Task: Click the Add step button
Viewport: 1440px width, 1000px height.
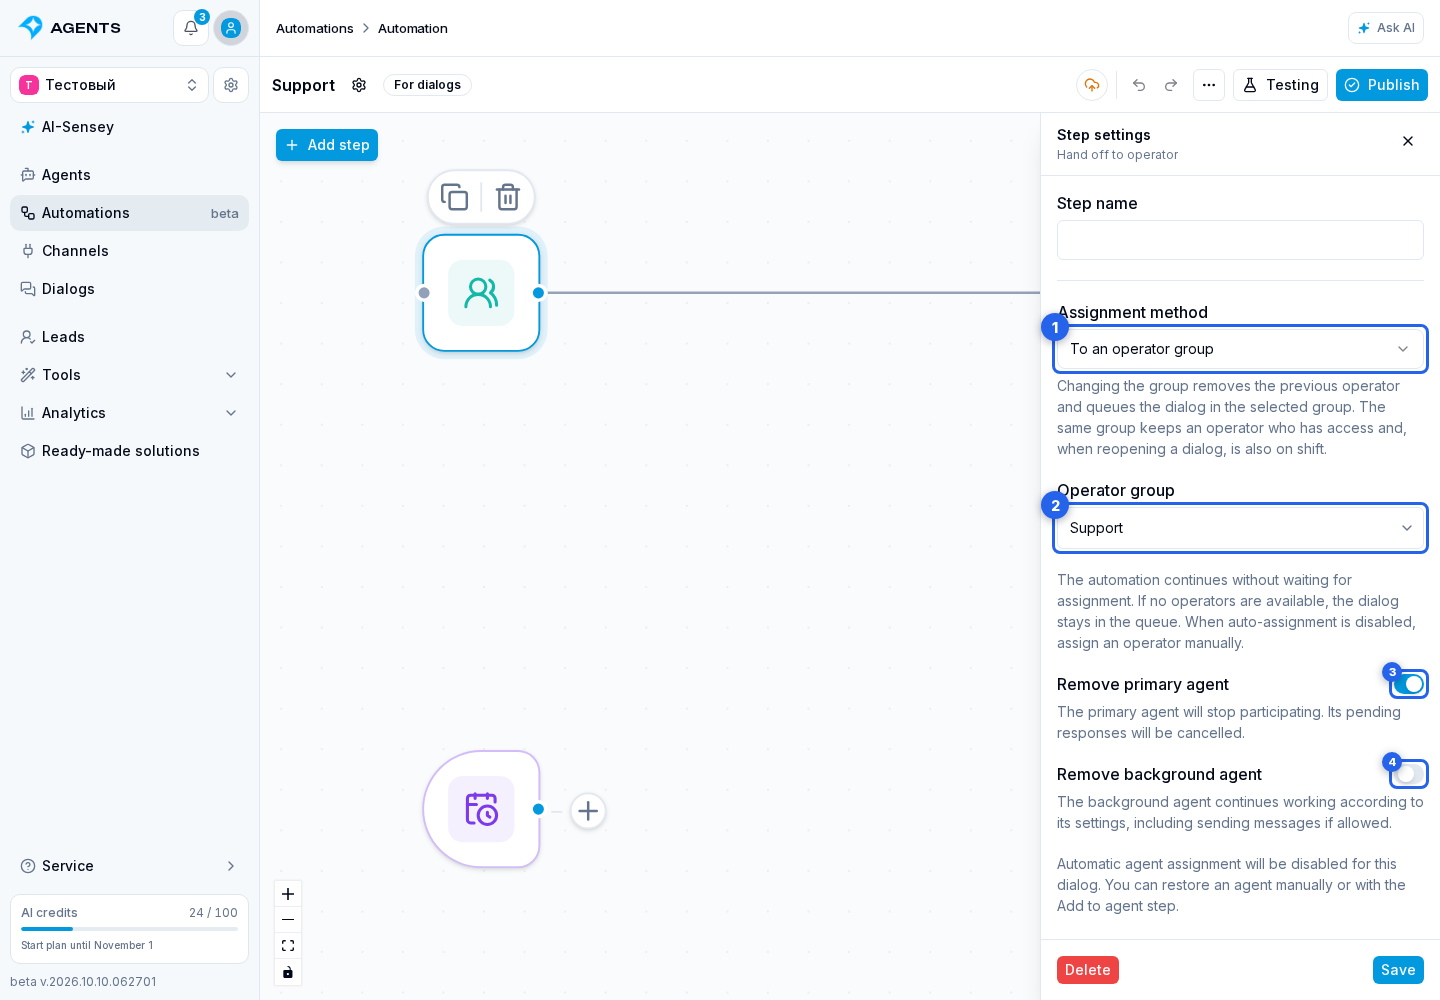Action: pos(327,145)
